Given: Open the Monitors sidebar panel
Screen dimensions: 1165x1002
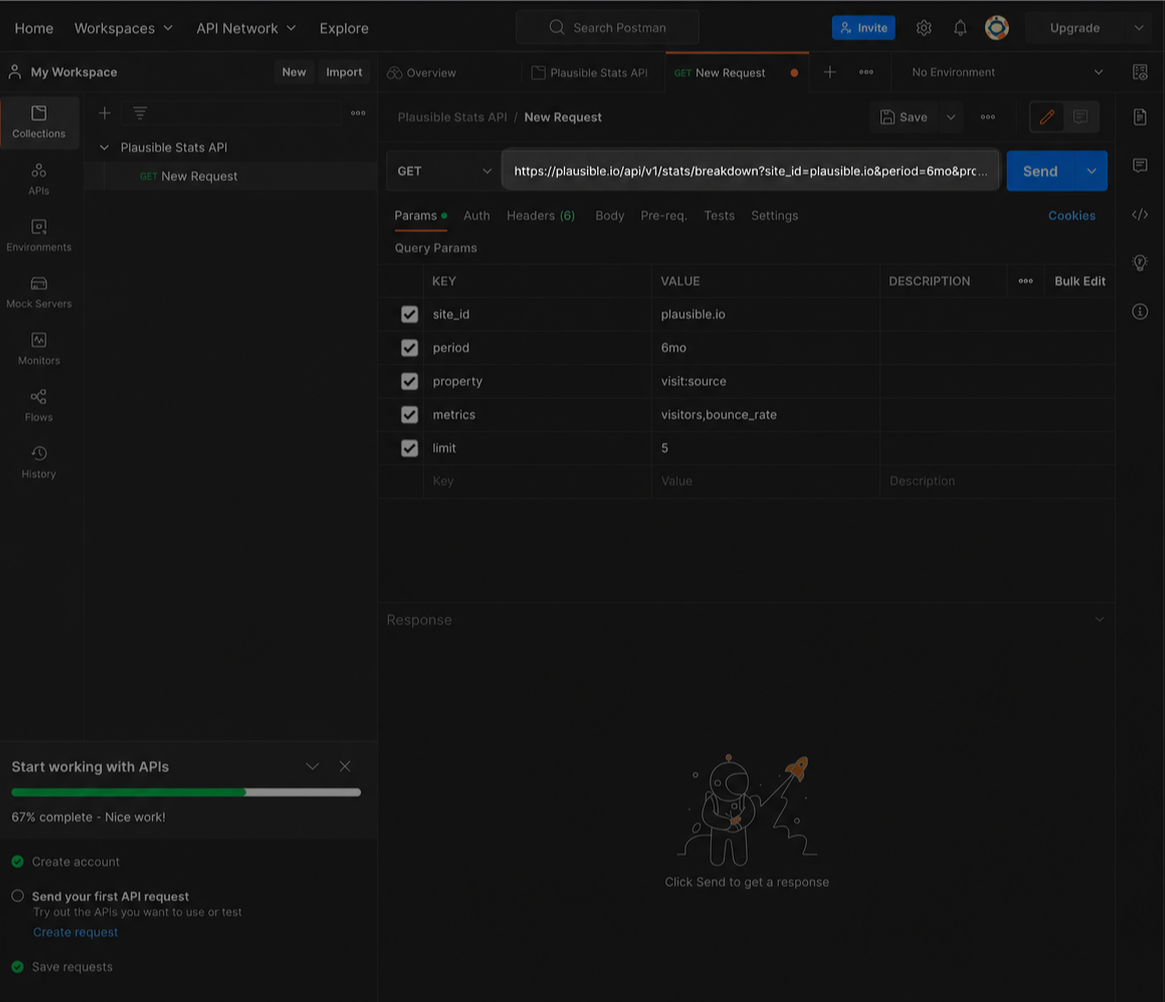Looking at the screenshot, I should coord(39,348).
